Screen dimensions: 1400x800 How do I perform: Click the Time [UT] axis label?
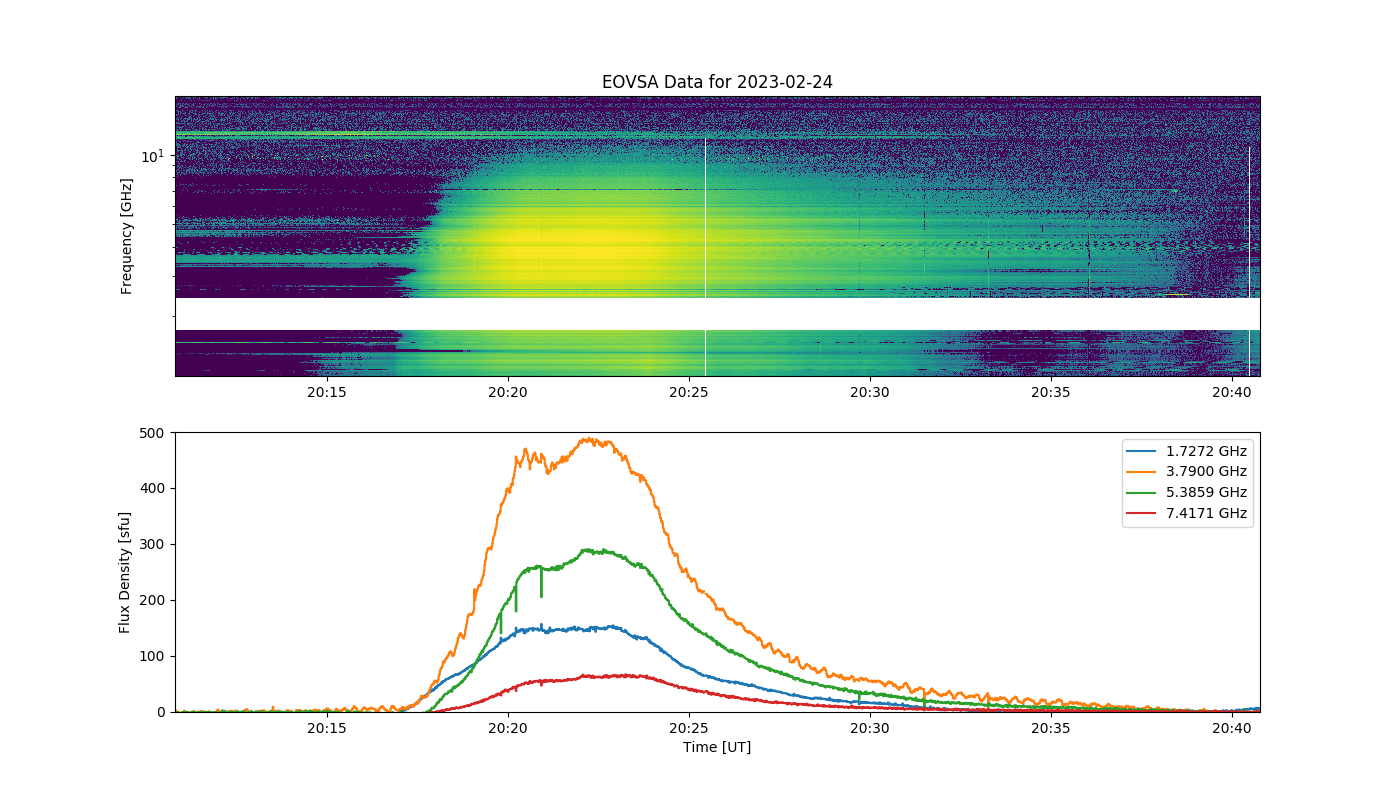(x=717, y=747)
